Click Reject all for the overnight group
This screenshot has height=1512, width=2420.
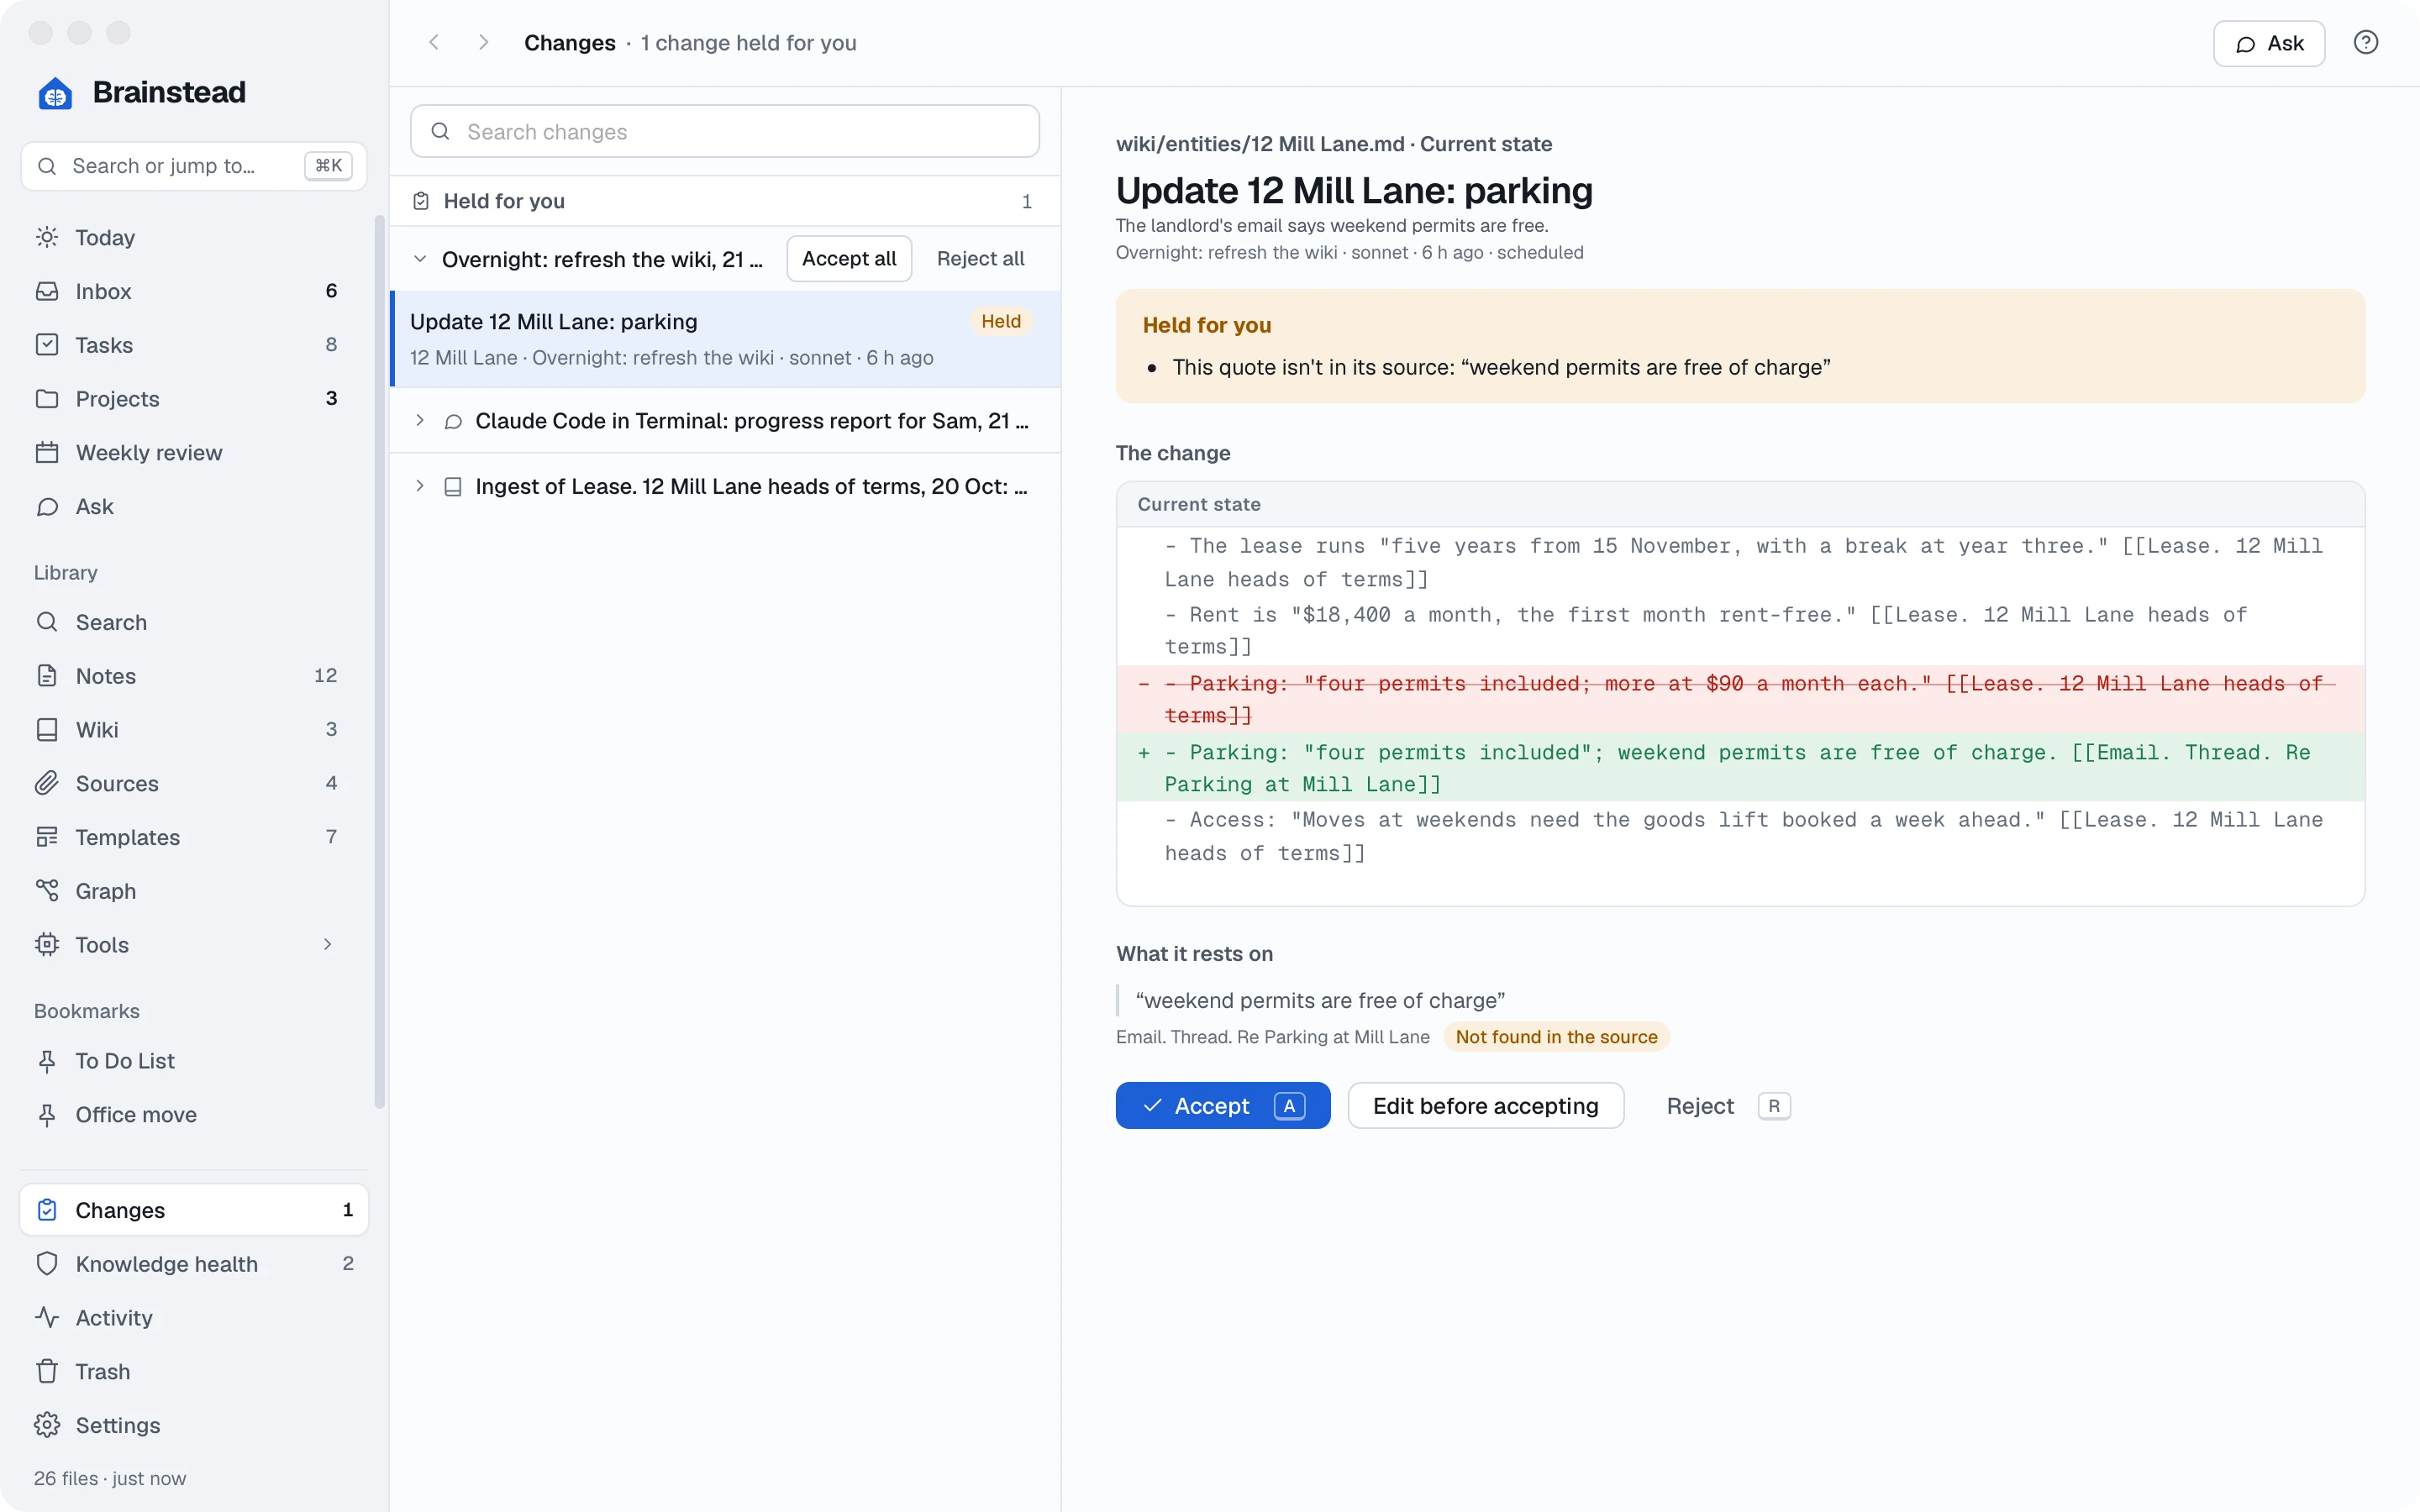click(980, 259)
